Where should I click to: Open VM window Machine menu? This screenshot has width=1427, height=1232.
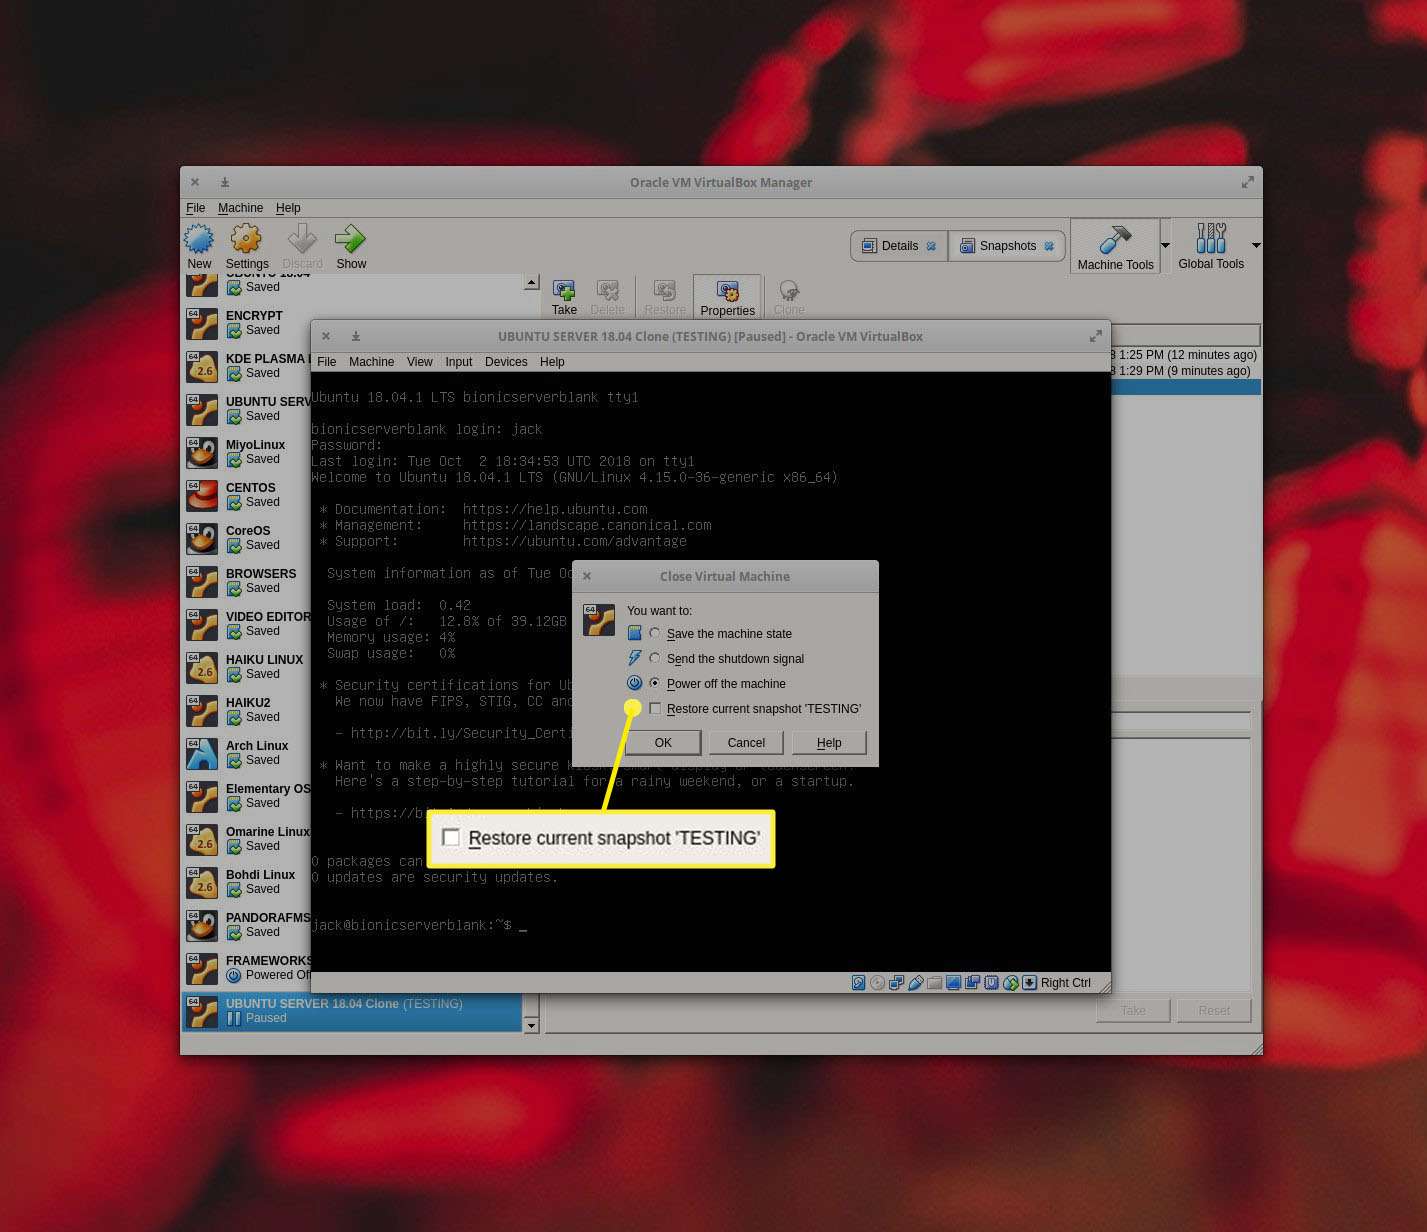[372, 362]
